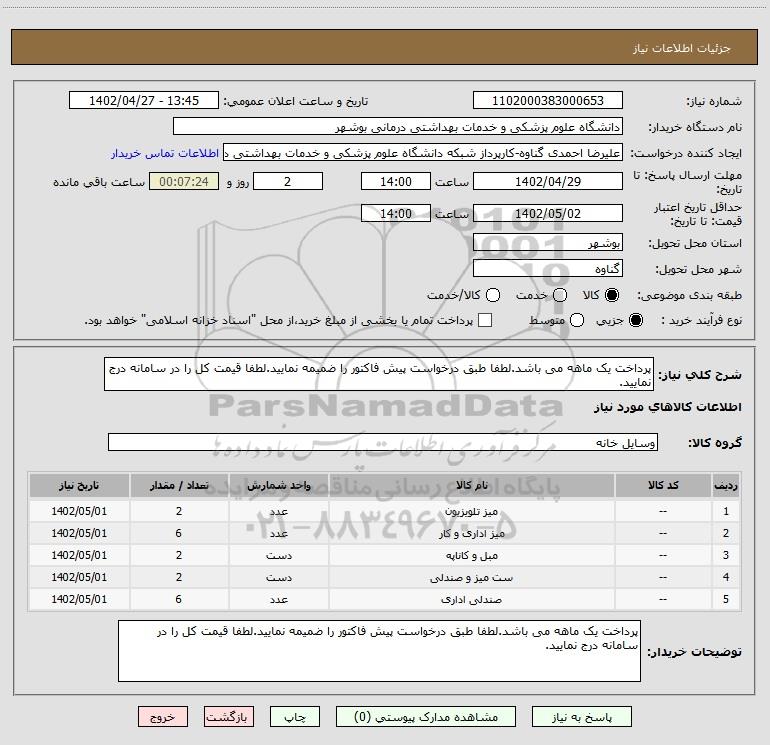
Task: Click the شهر محل تحویل field showing گناوه
Action: 547,269
